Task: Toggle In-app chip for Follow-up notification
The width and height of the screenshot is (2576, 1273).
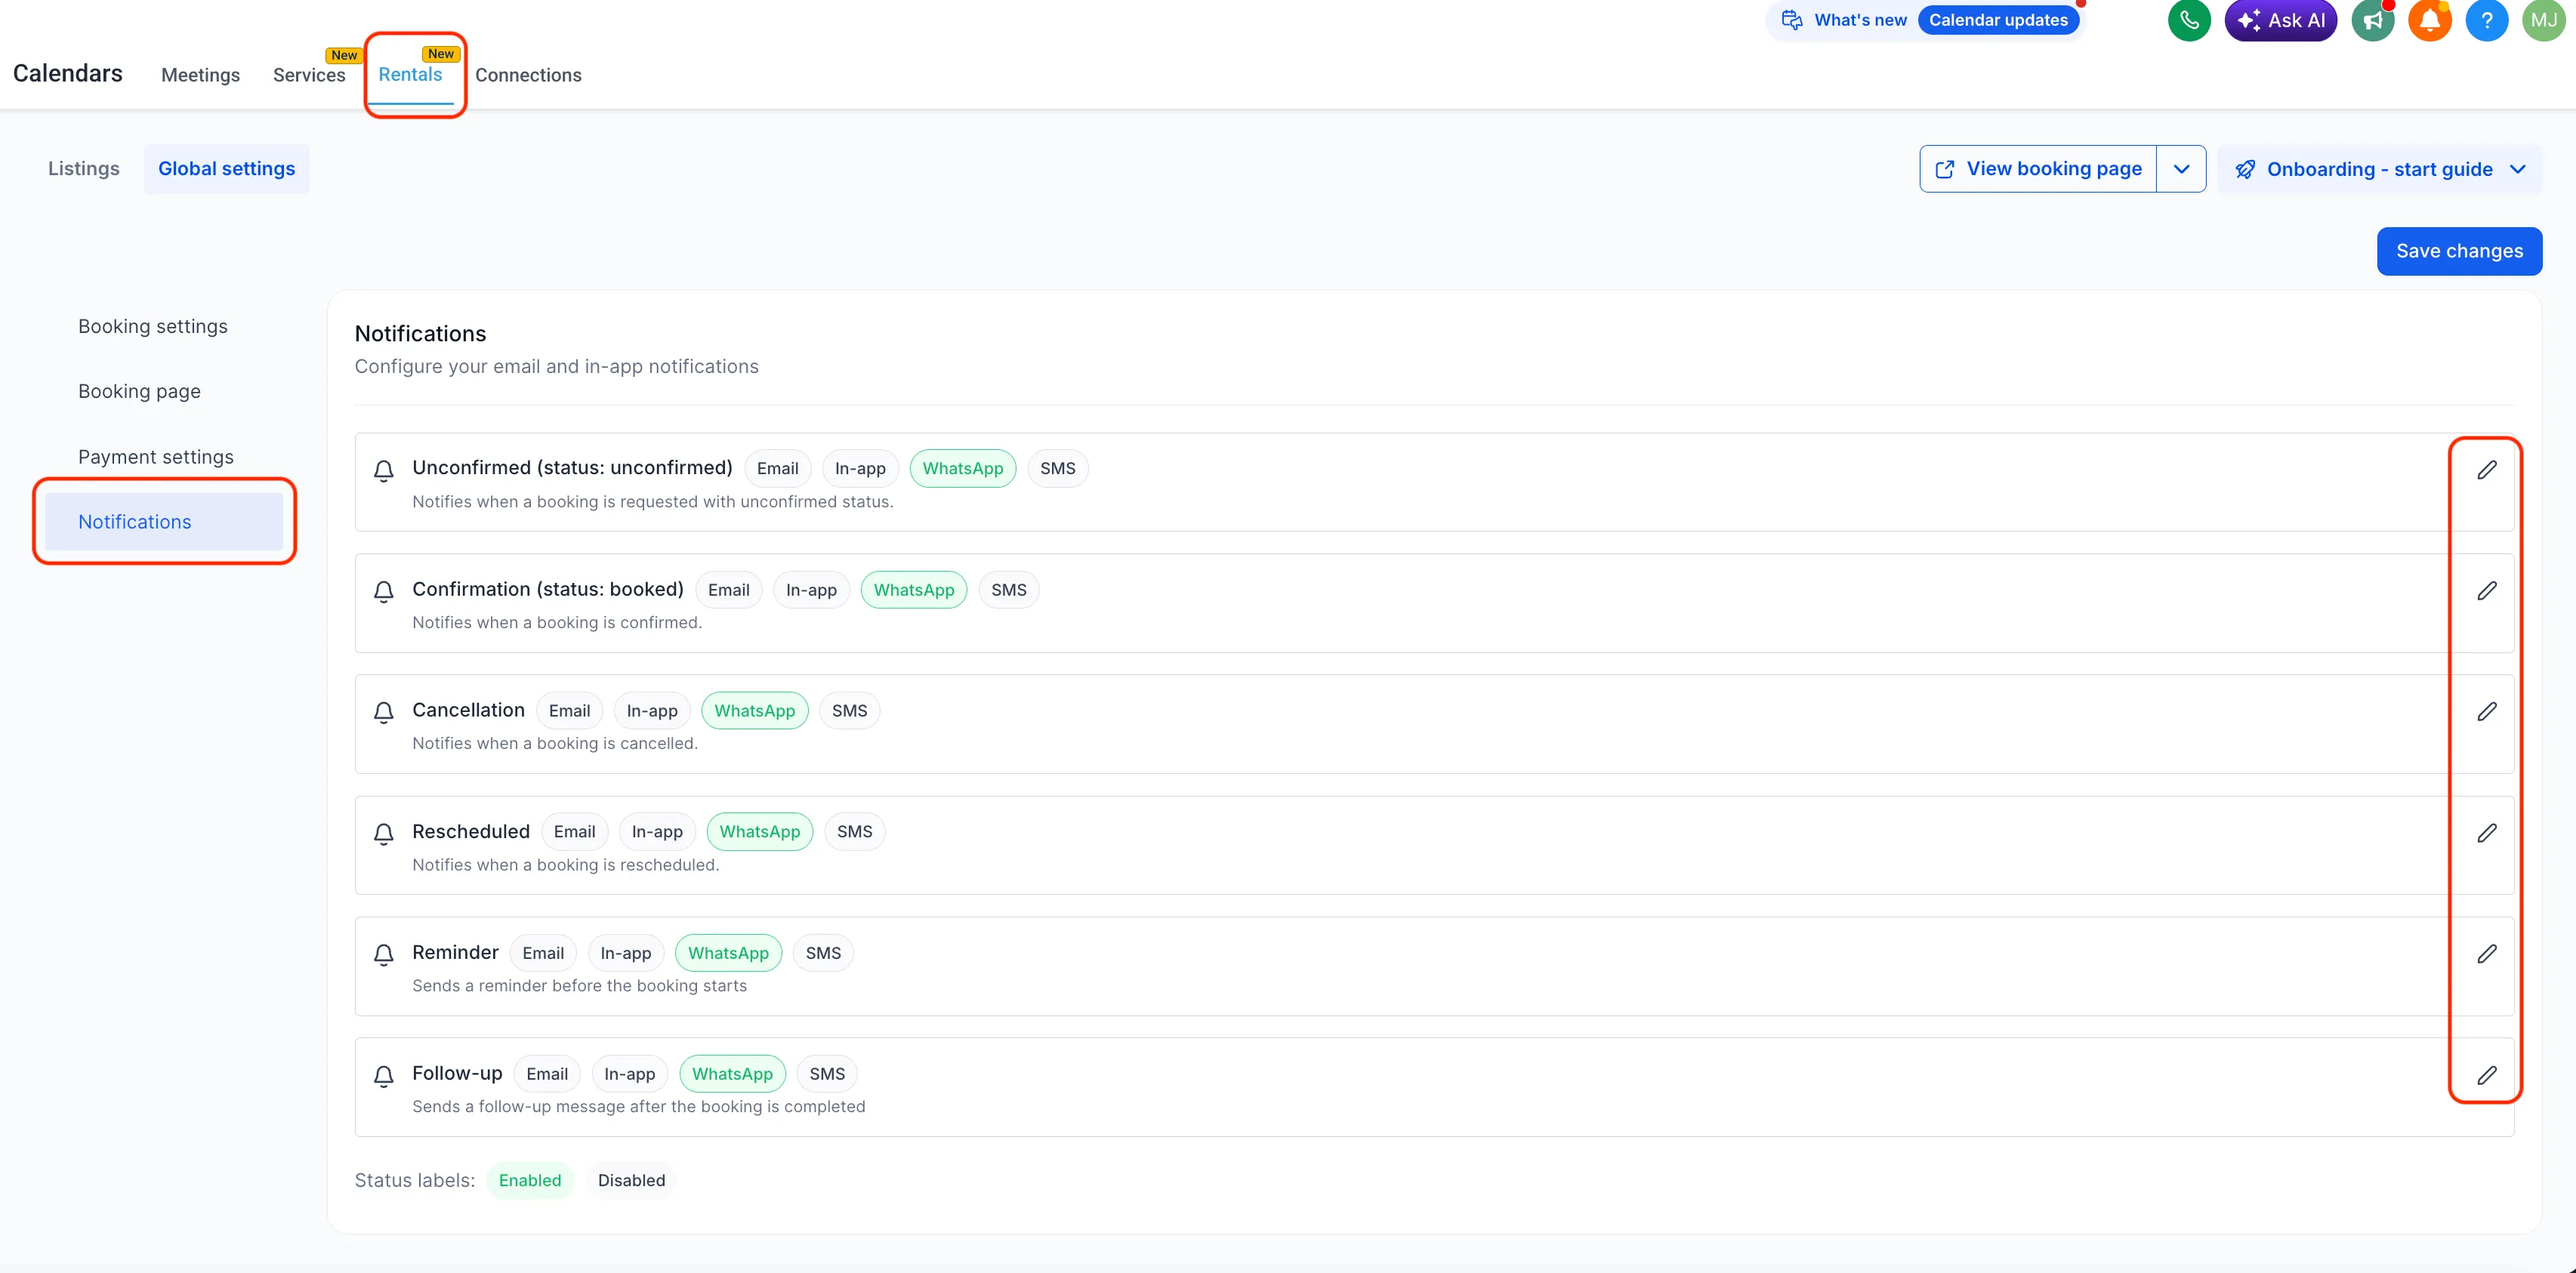Action: point(629,1074)
